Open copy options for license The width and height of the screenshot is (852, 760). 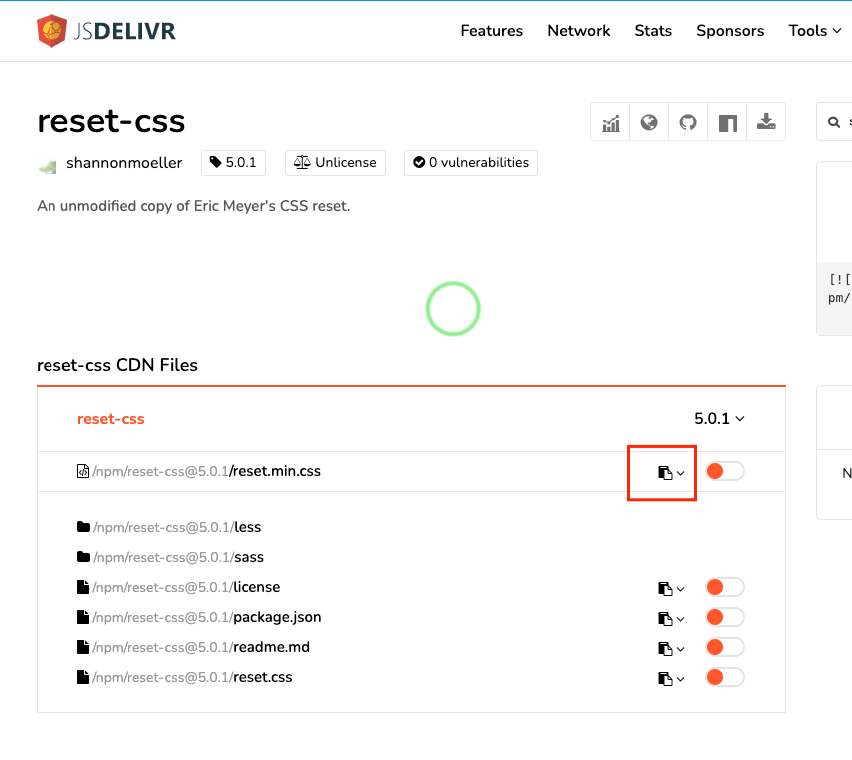tap(671, 589)
